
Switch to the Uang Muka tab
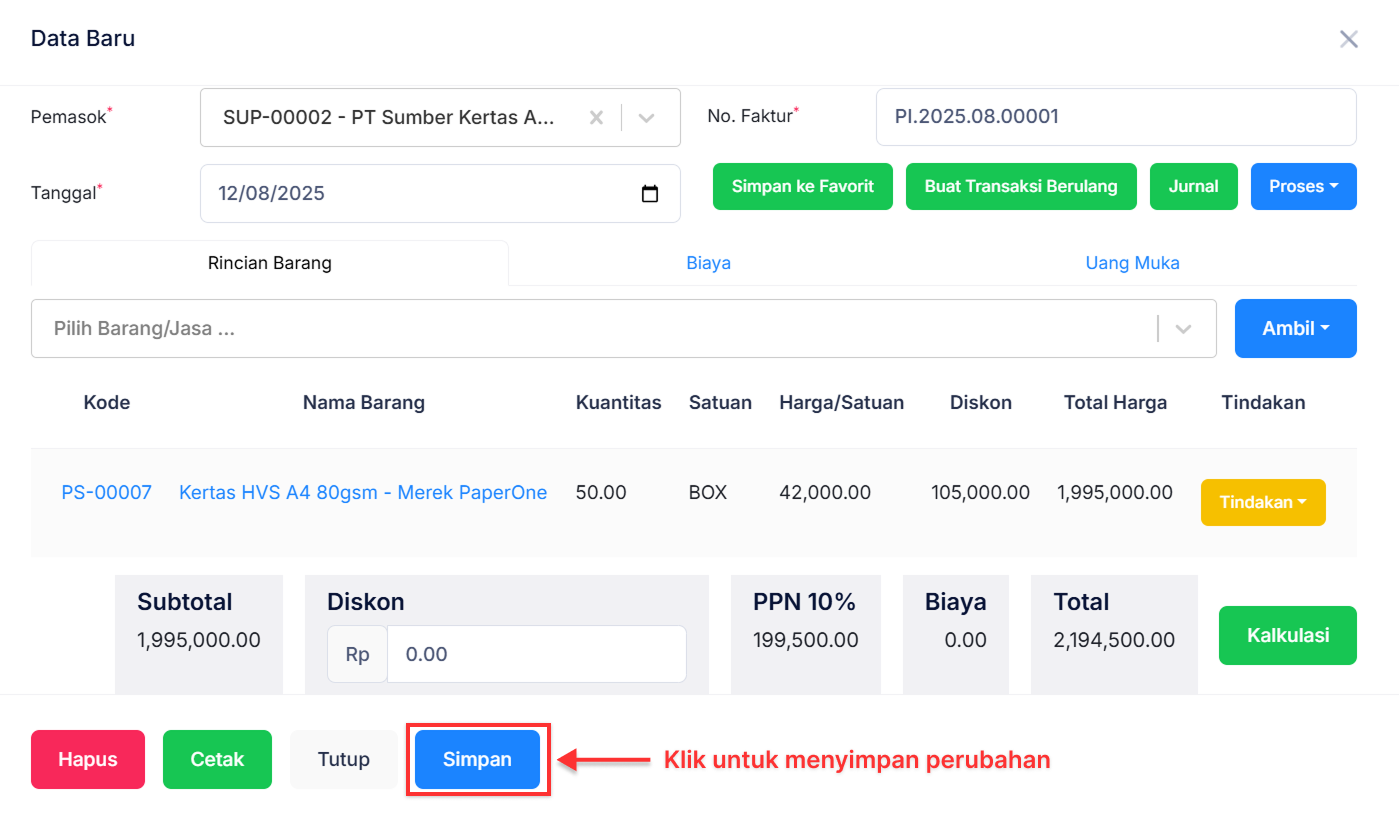(x=1132, y=262)
